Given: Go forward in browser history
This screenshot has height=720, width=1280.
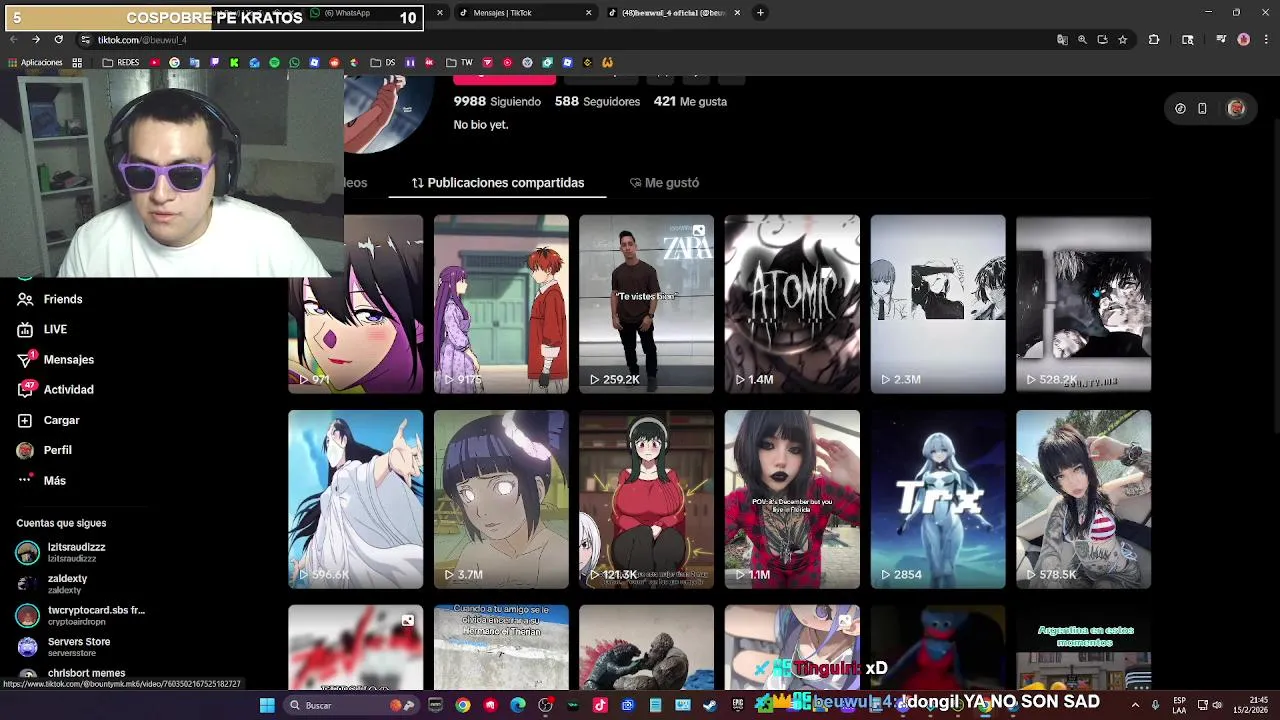Looking at the screenshot, I should [x=36, y=40].
